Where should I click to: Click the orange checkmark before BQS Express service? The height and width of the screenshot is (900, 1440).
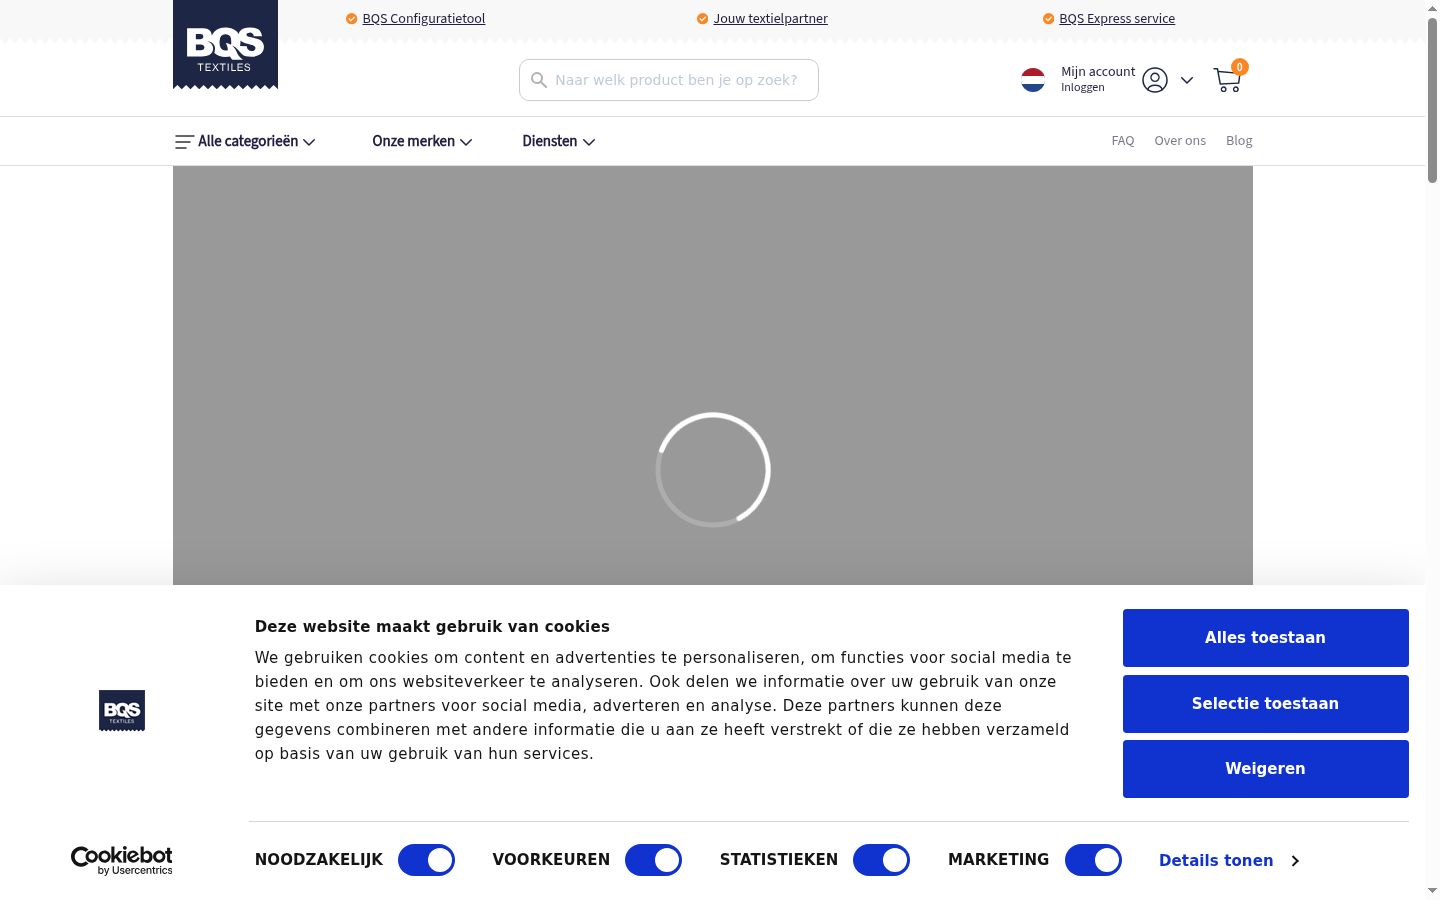(1048, 19)
